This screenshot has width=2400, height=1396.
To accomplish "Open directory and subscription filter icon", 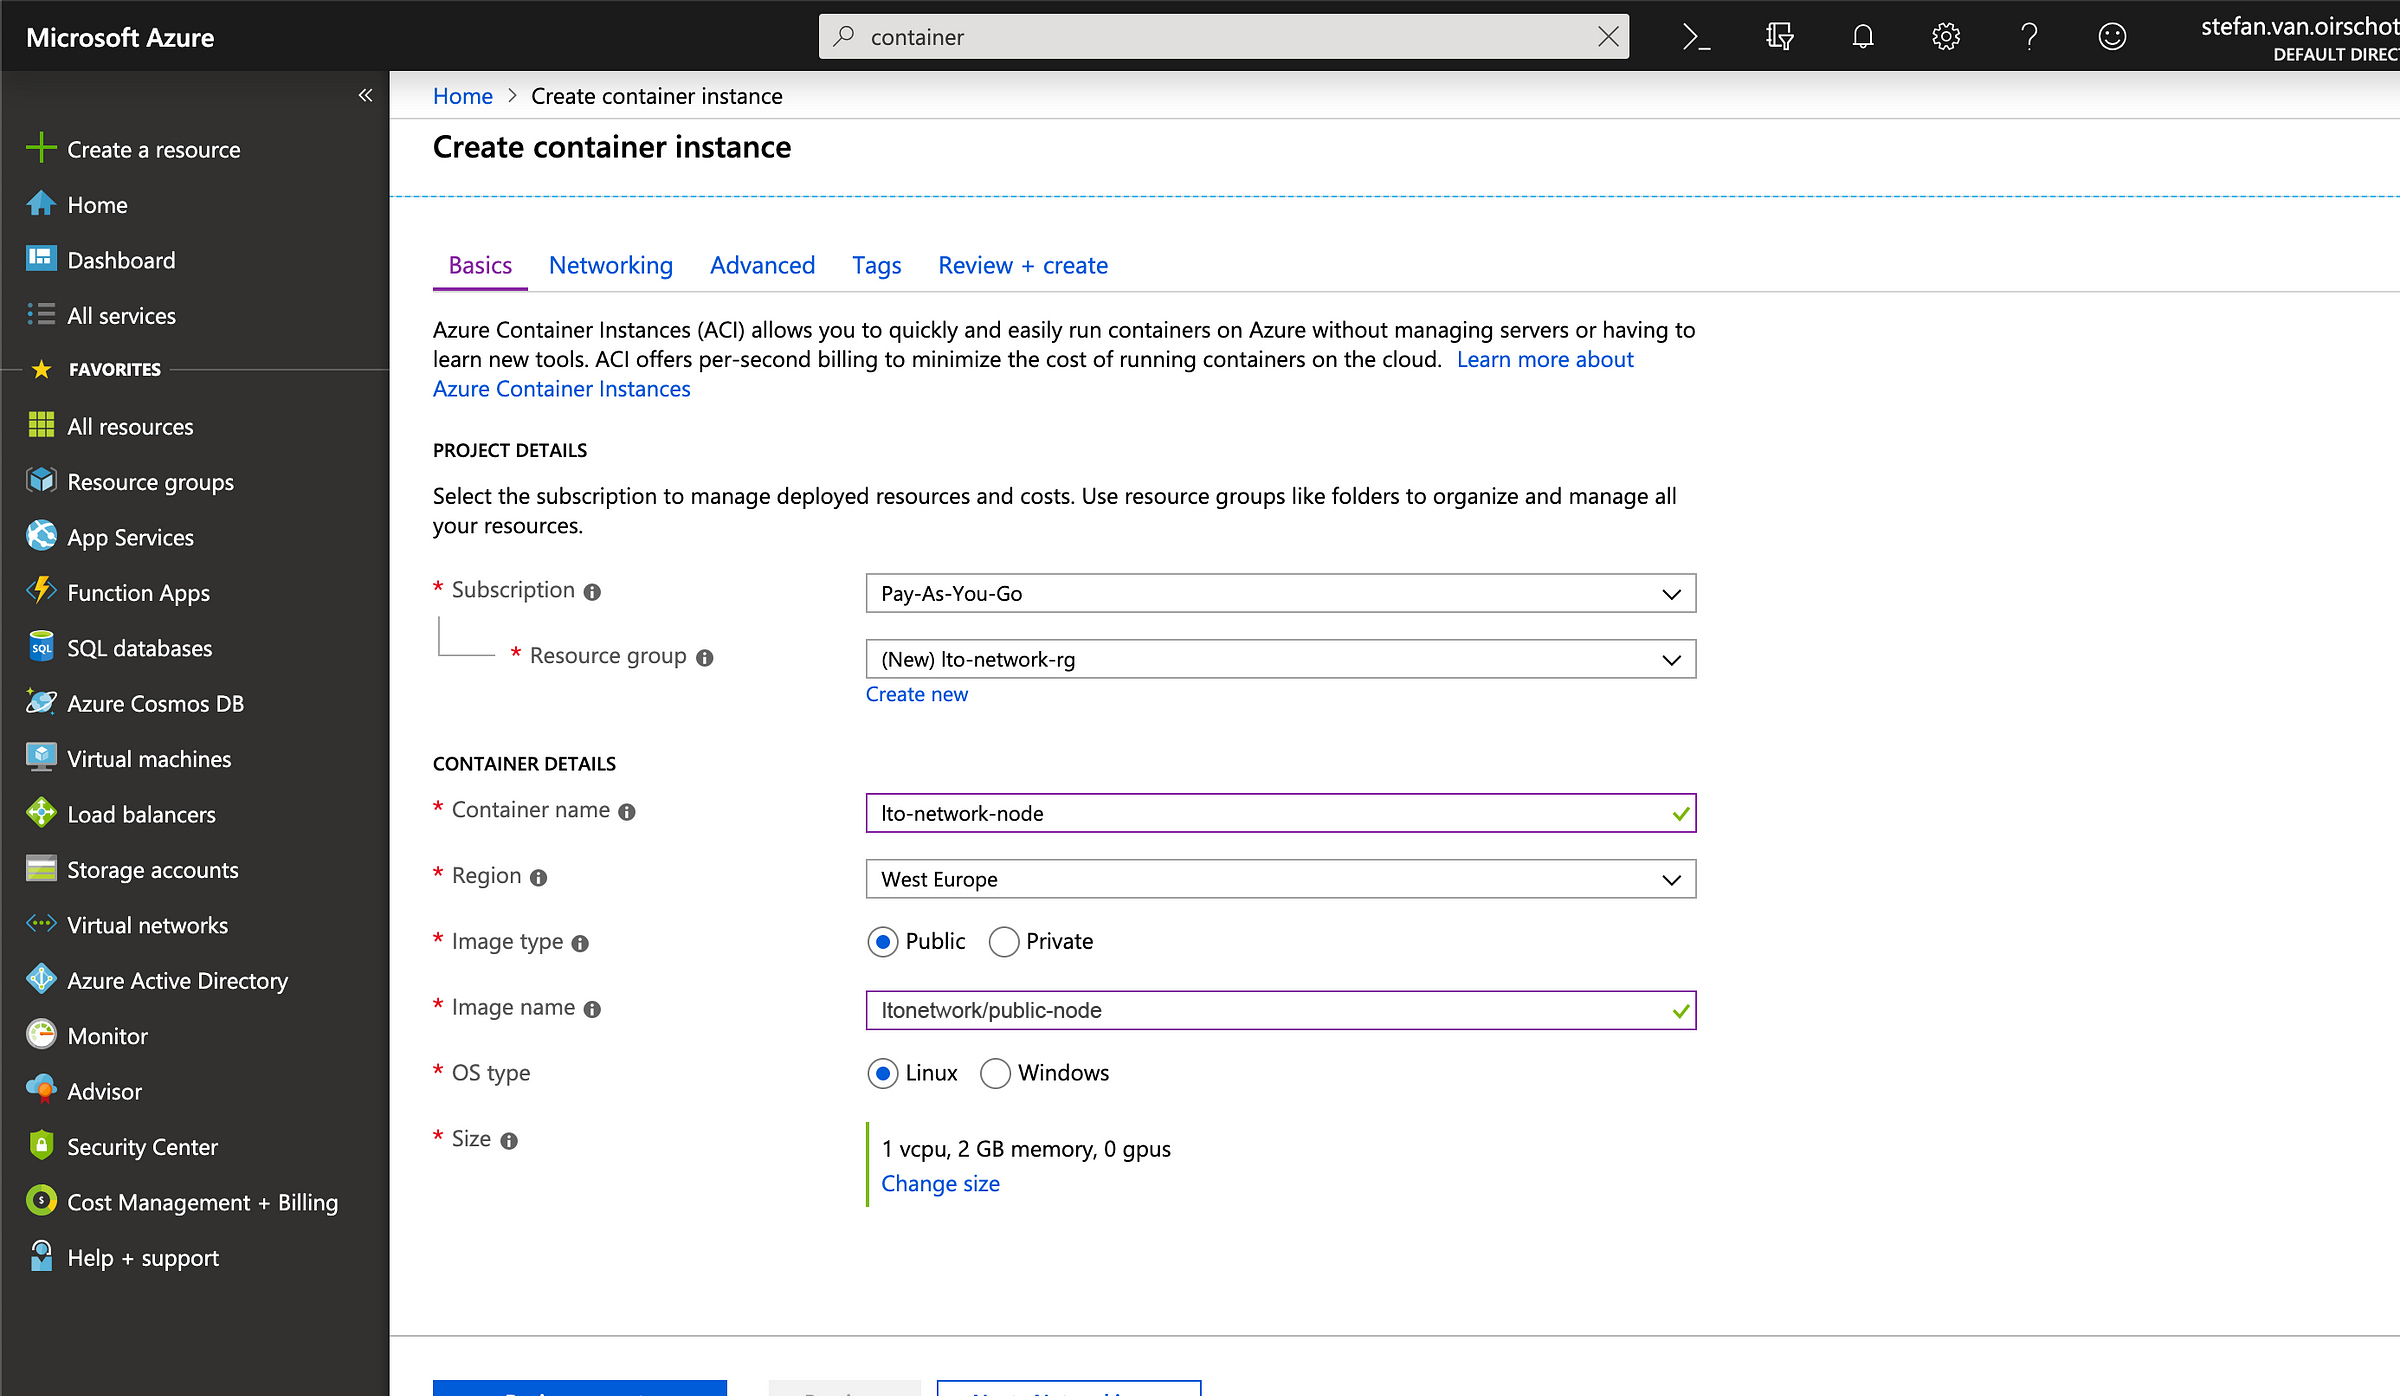I will 1779,37.
